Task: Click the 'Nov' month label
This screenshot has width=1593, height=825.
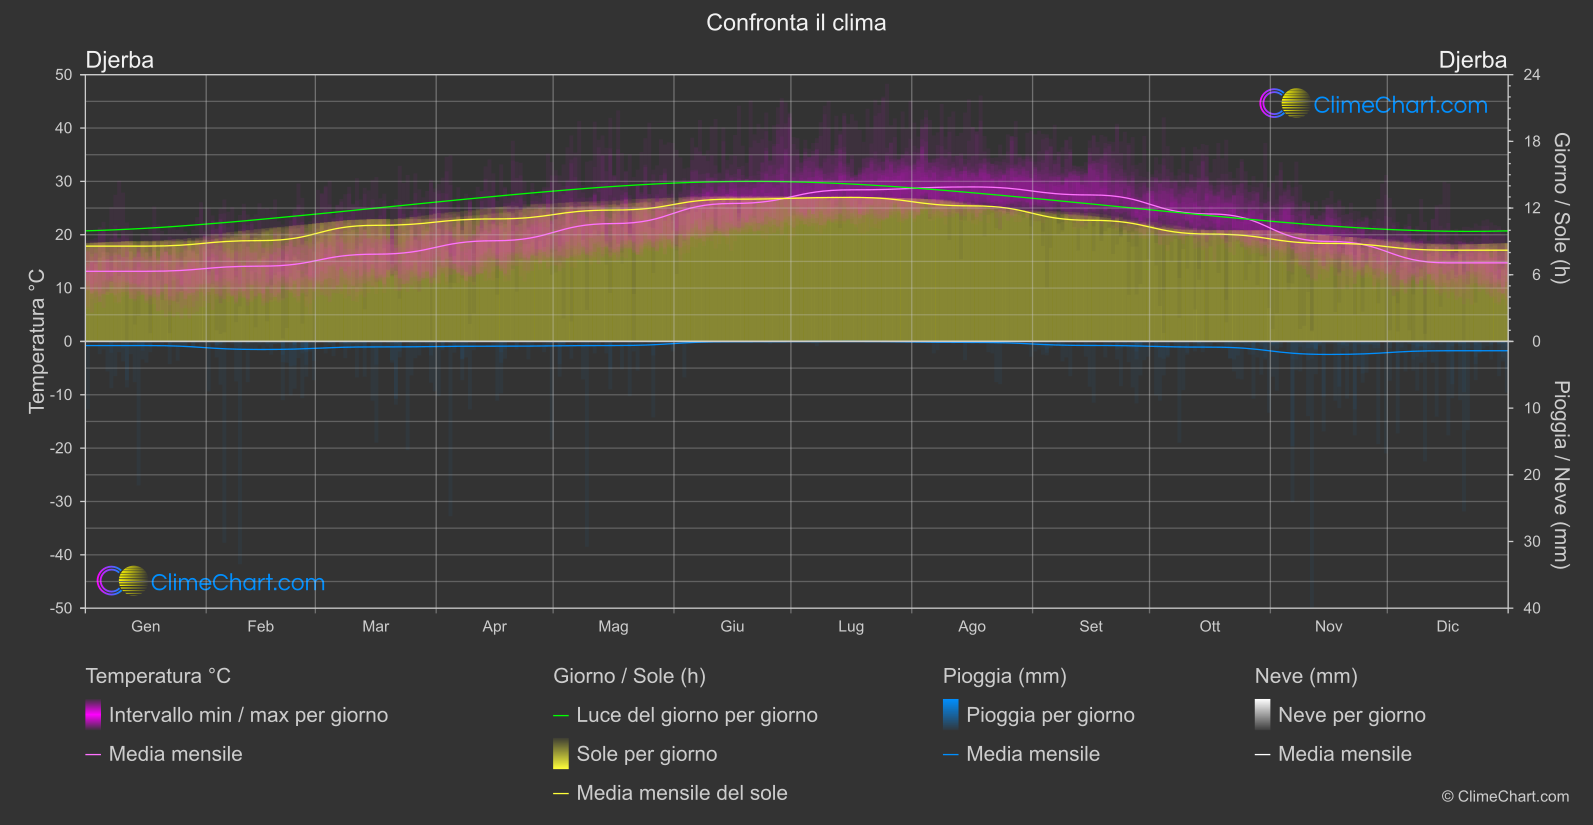Action: click(1328, 626)
